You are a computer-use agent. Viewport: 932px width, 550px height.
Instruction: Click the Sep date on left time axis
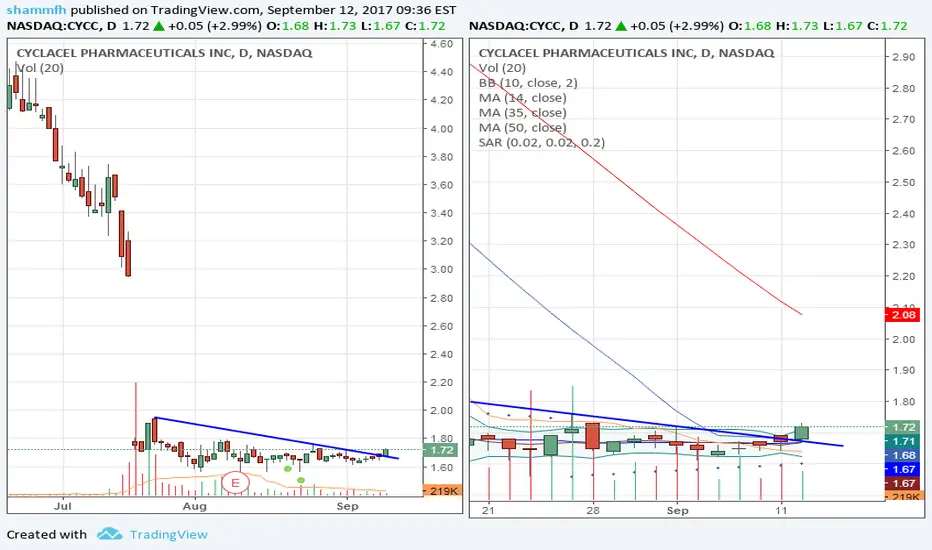[x=348, y=506]
